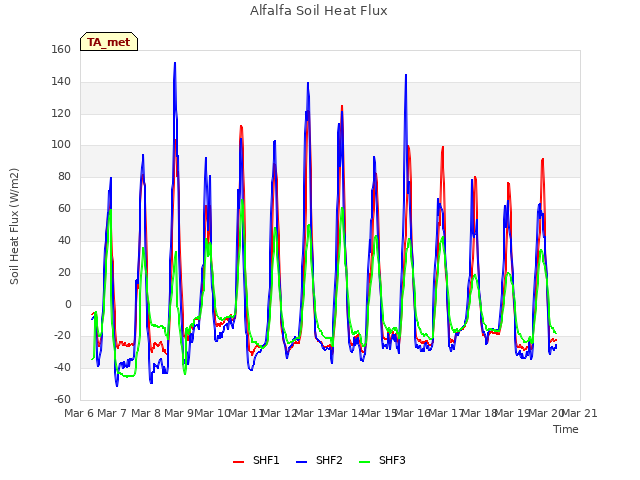Click the Mar 16 x-axis date
This screenshot has height=480, width=640.
pyautogui.click(x=413, y=413)
